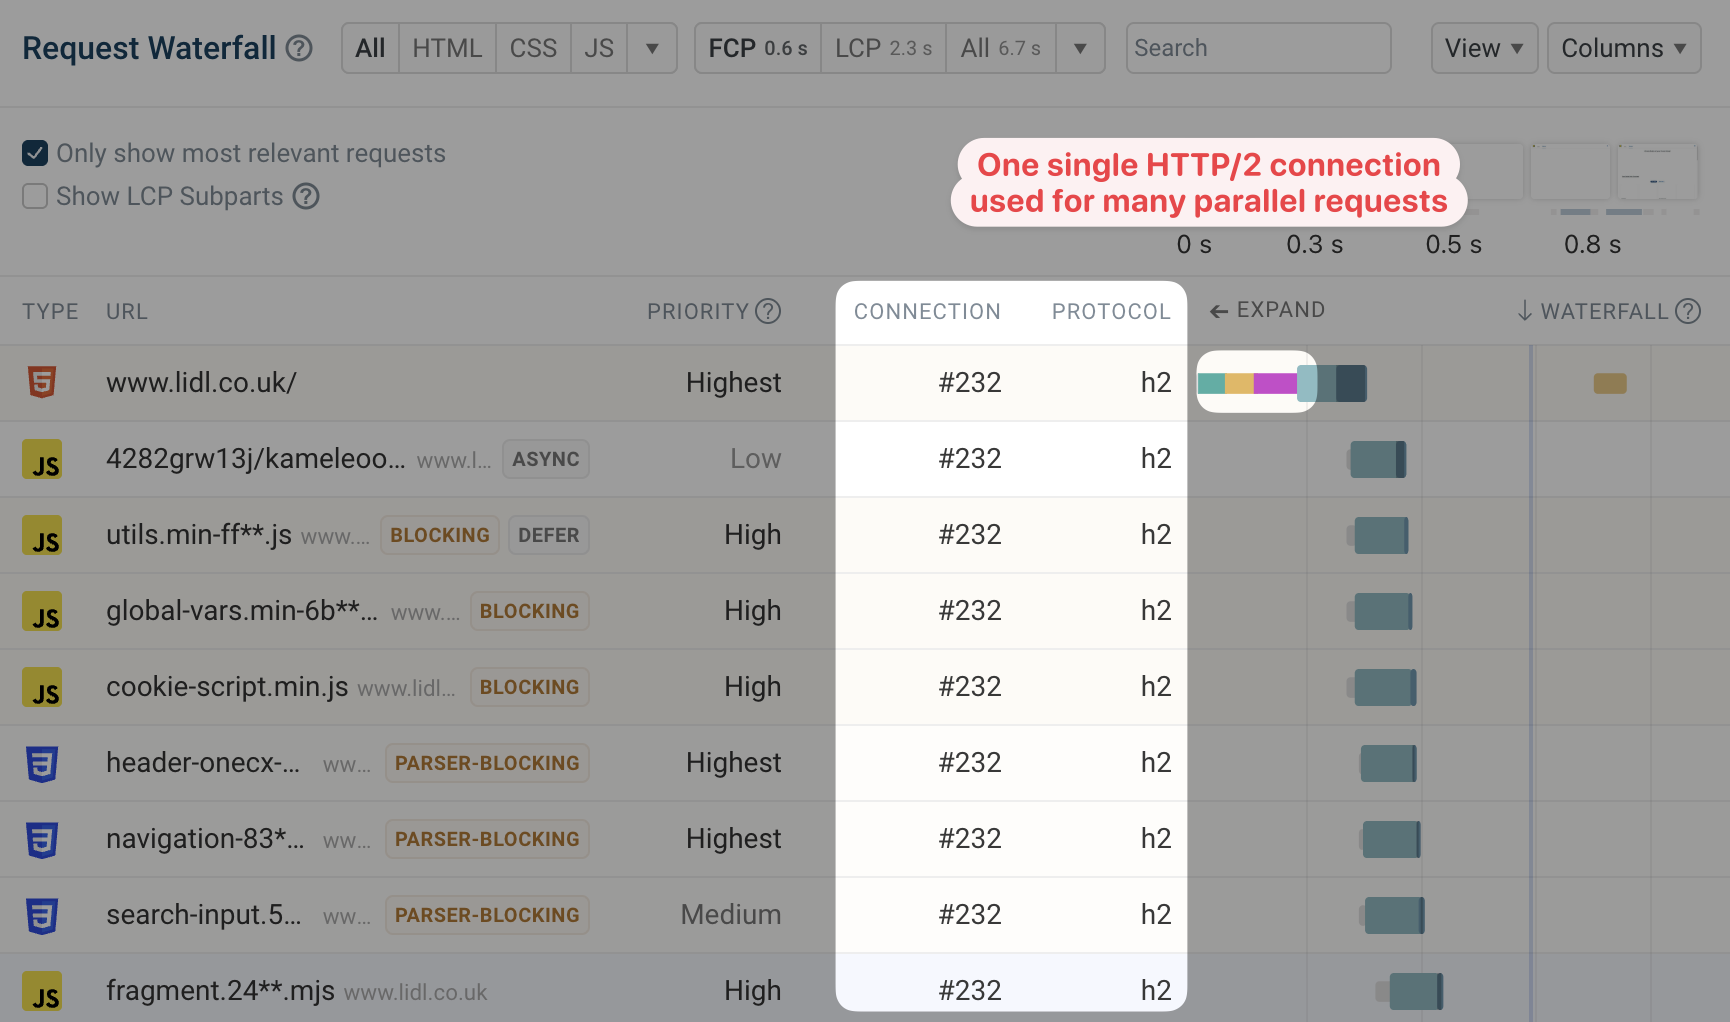Screen dimensions: 1730x1022
Task: Open the search-input.5 request
Action: pos(204,914)
